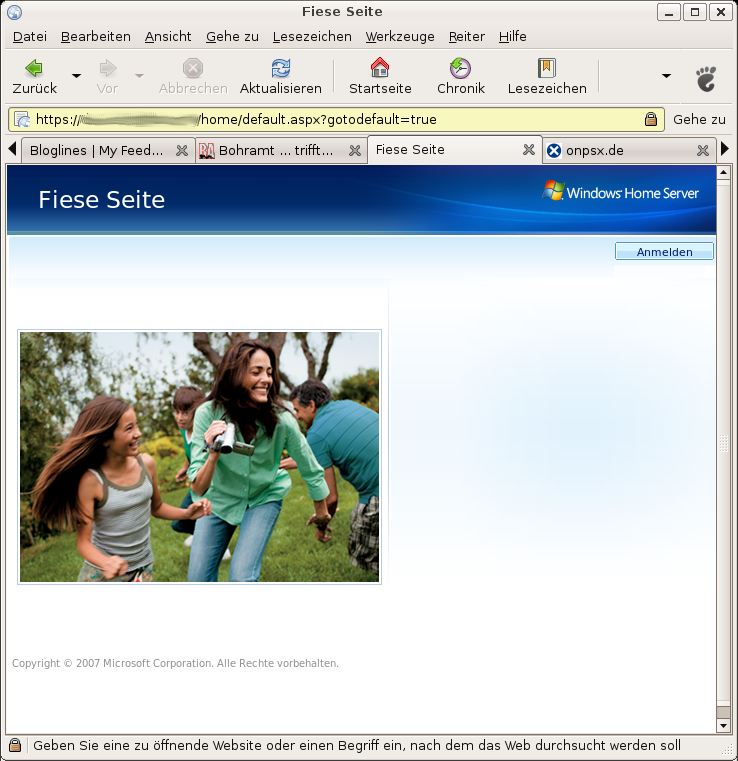
Task: Close the Bloglines tab
Action: click(182, 151)
